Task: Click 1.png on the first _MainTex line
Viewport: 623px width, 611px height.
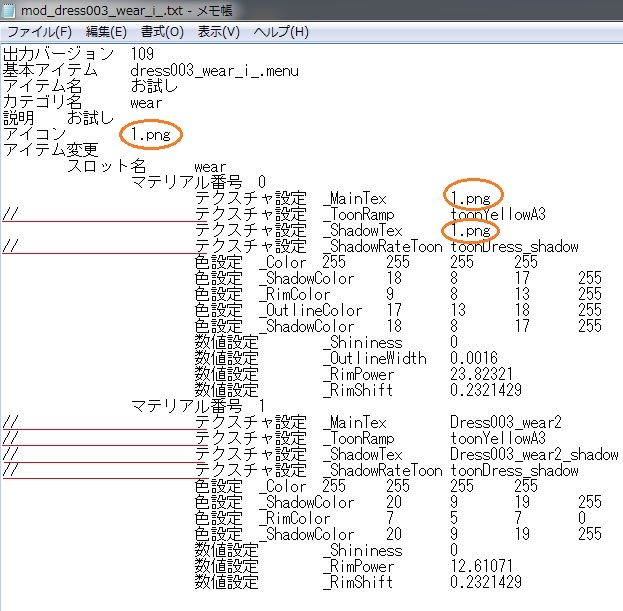Action: pos(471,198)
